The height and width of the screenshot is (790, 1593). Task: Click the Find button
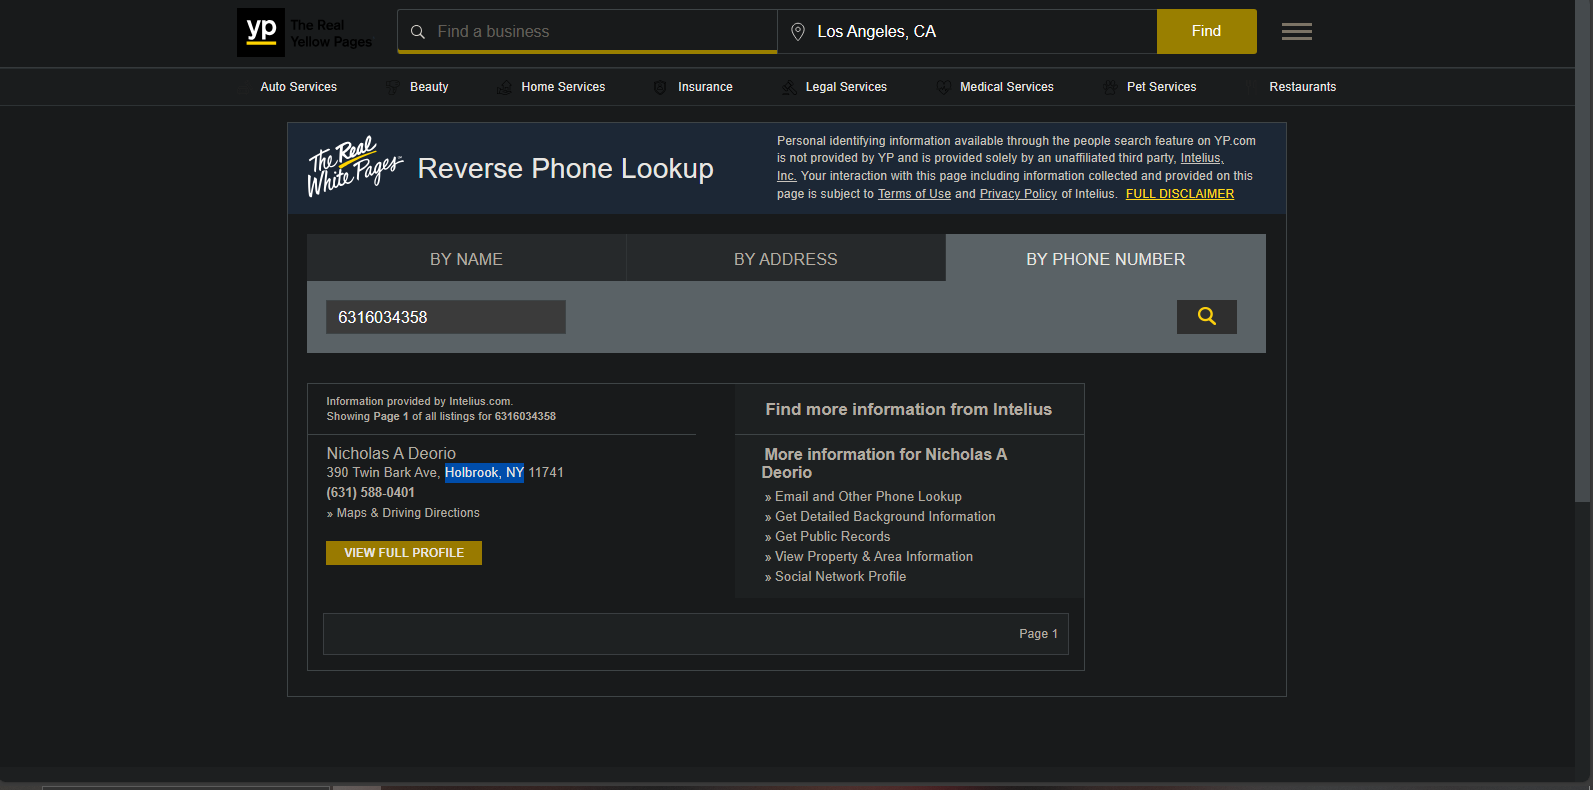pyautogui.click(x=1206, y=31)
